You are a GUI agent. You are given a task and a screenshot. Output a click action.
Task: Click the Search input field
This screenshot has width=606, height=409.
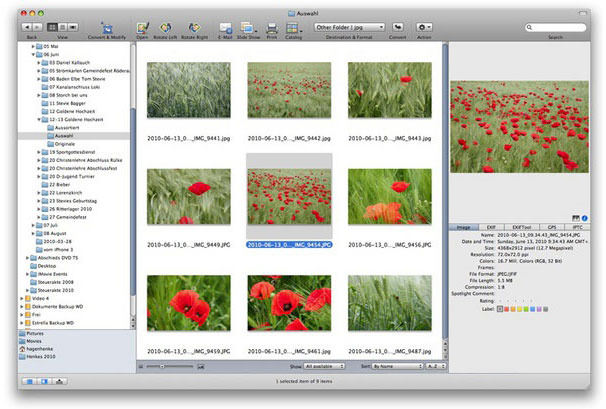click(x=555, y=25)
